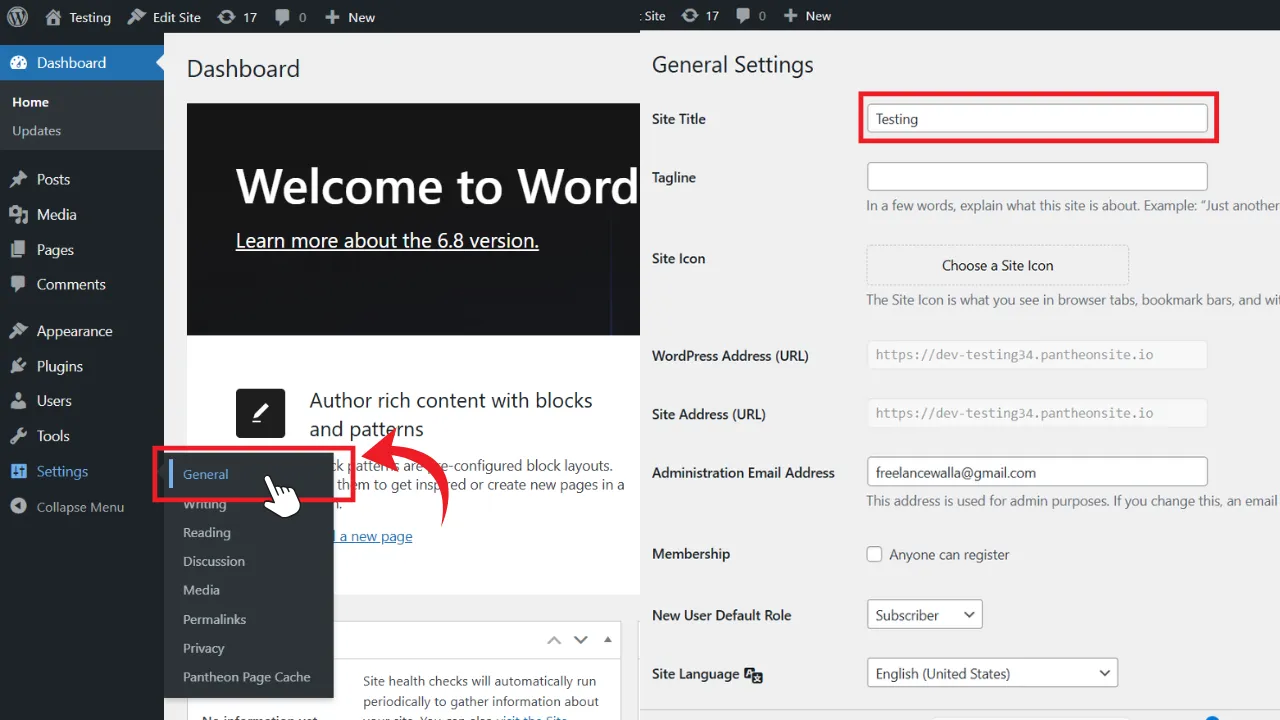Select Media in Settings flyout
The width and height of the screenshot is (1280, 720).
[201, 591]
